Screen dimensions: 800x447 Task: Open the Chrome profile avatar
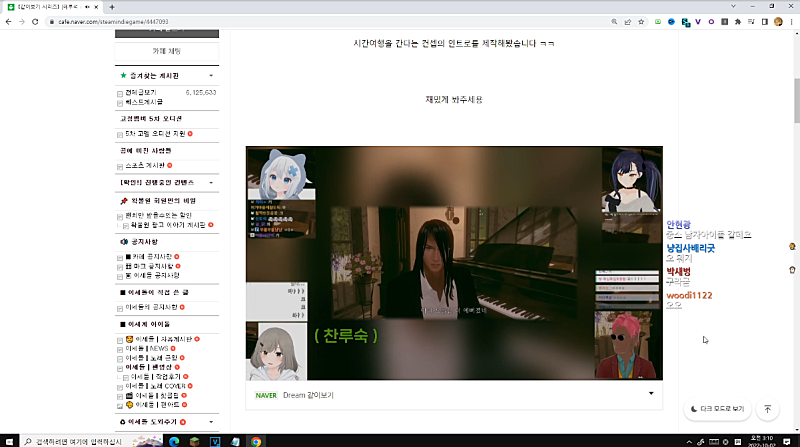pyautogui.click(x=778, y=21)
